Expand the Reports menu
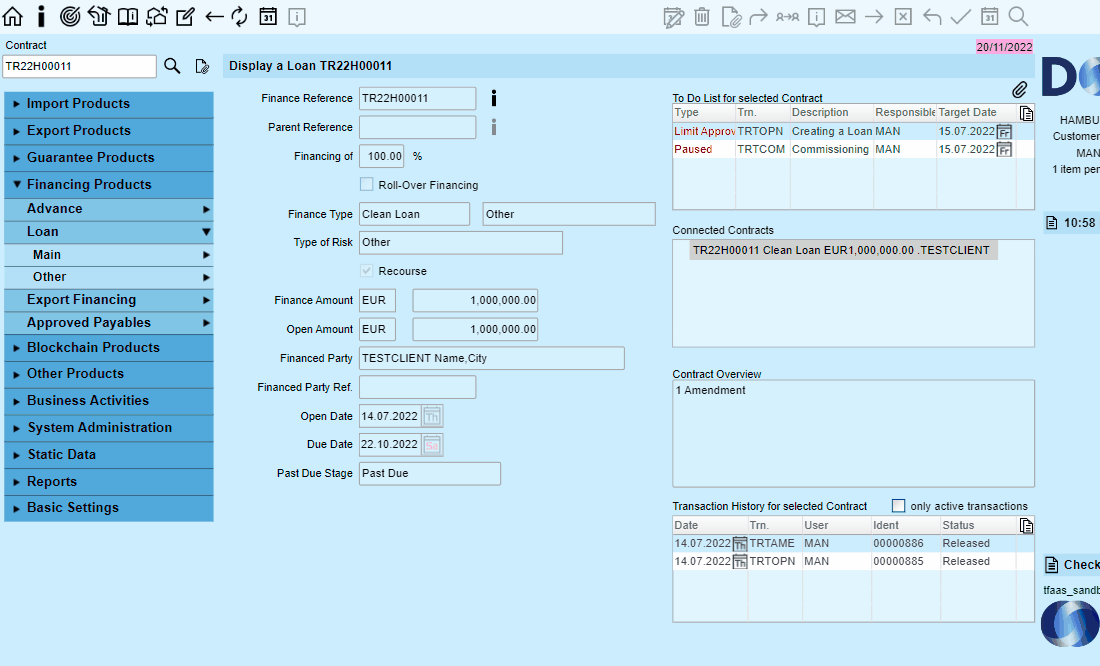 tap(109, 482)
